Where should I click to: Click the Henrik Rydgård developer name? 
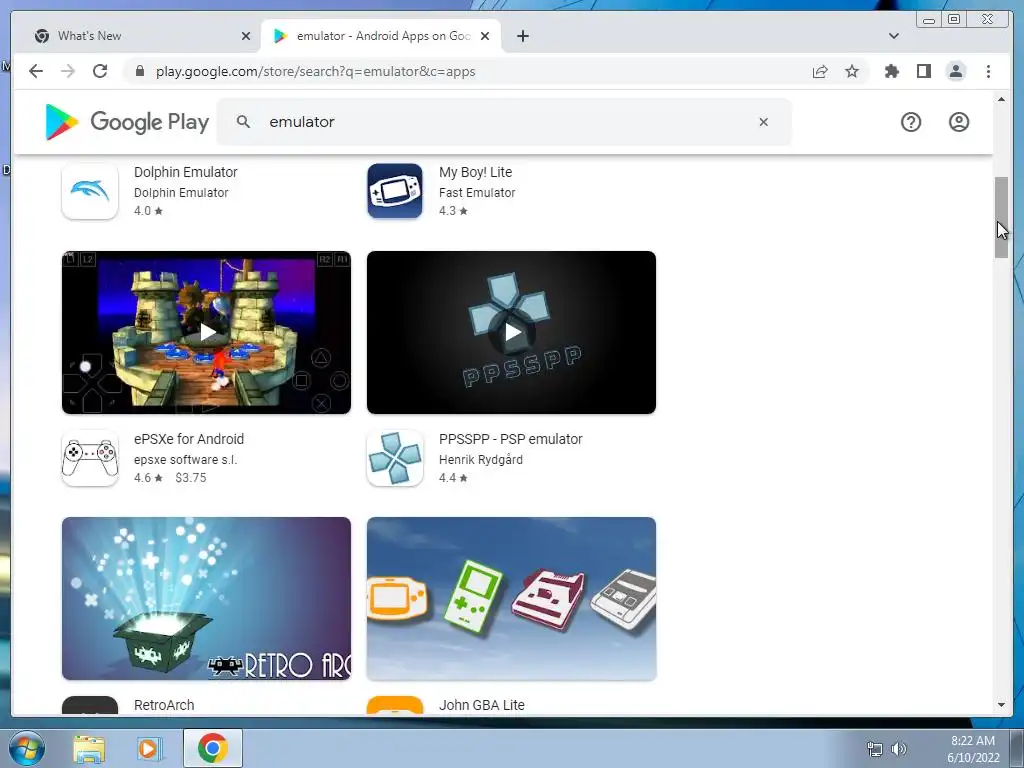coord(481,460)
